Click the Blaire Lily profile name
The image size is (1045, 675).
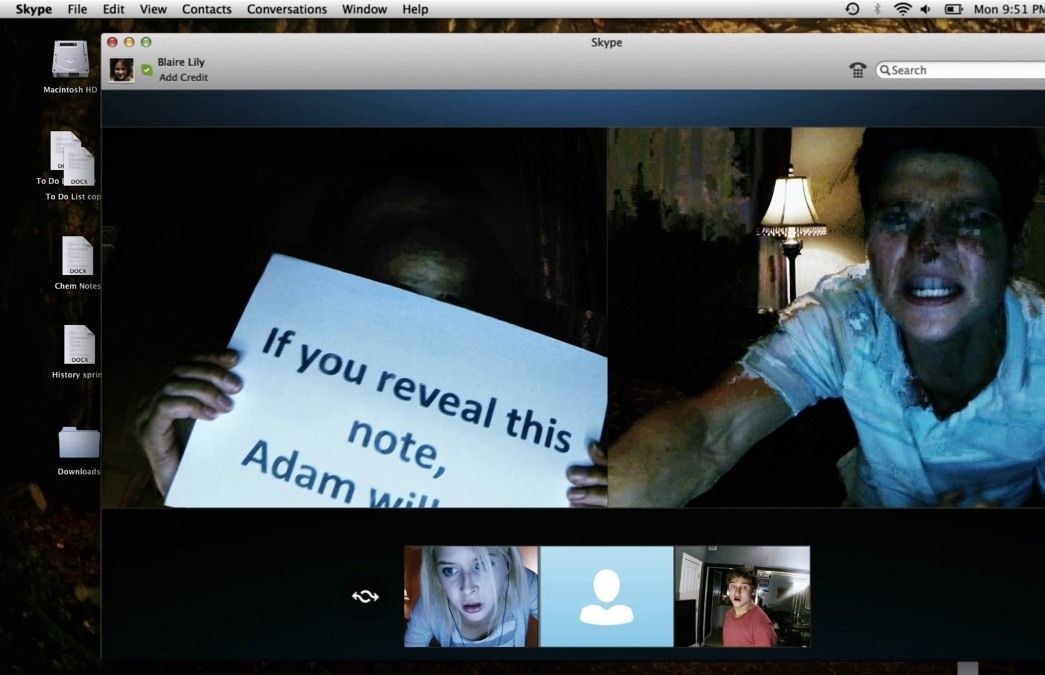(181, 62)
